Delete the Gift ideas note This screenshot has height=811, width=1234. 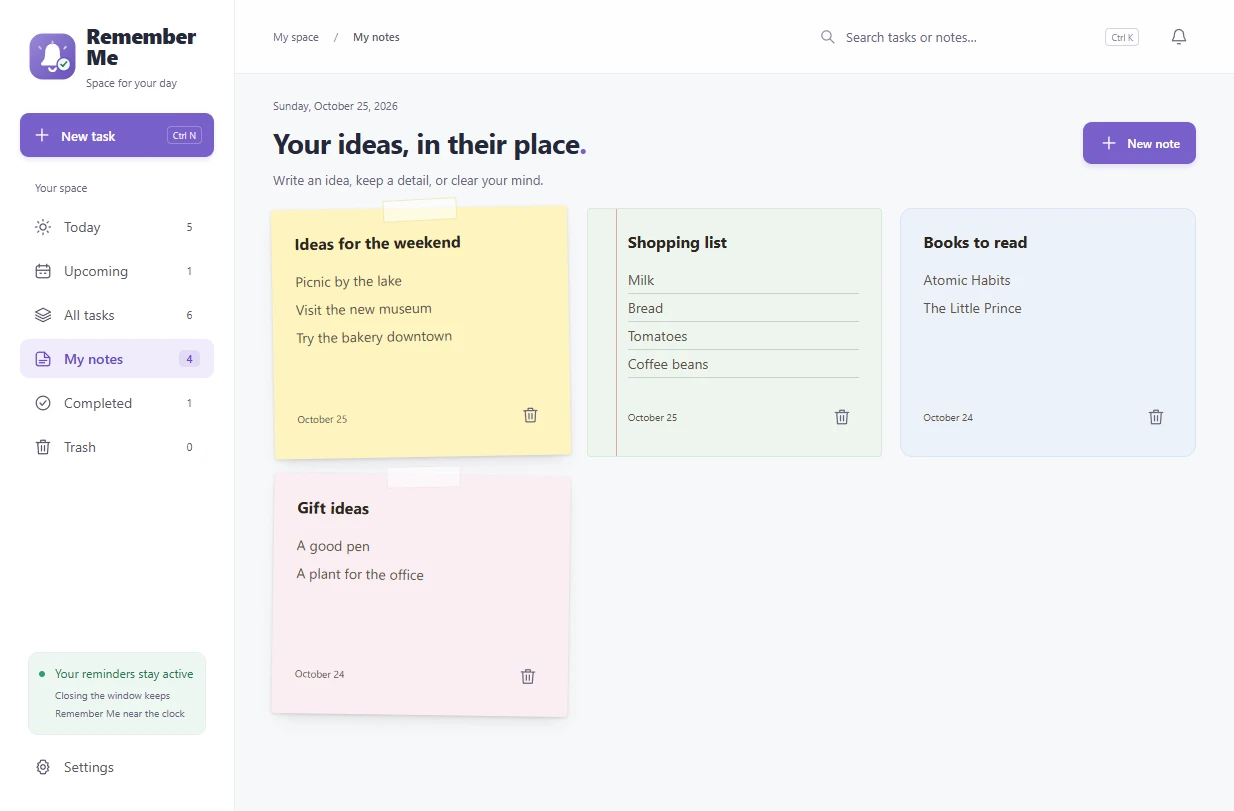click(x=528, y=676)
